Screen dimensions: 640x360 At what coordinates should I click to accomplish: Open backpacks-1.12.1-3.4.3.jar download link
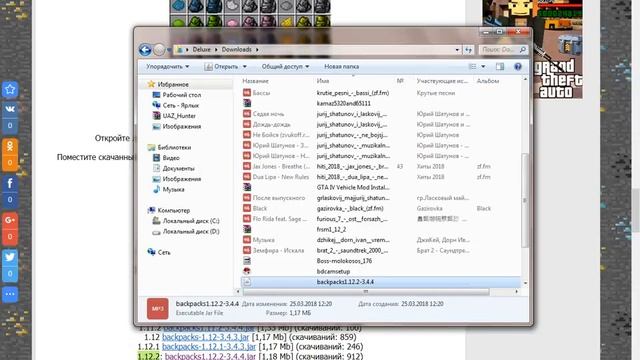point(209,347)
